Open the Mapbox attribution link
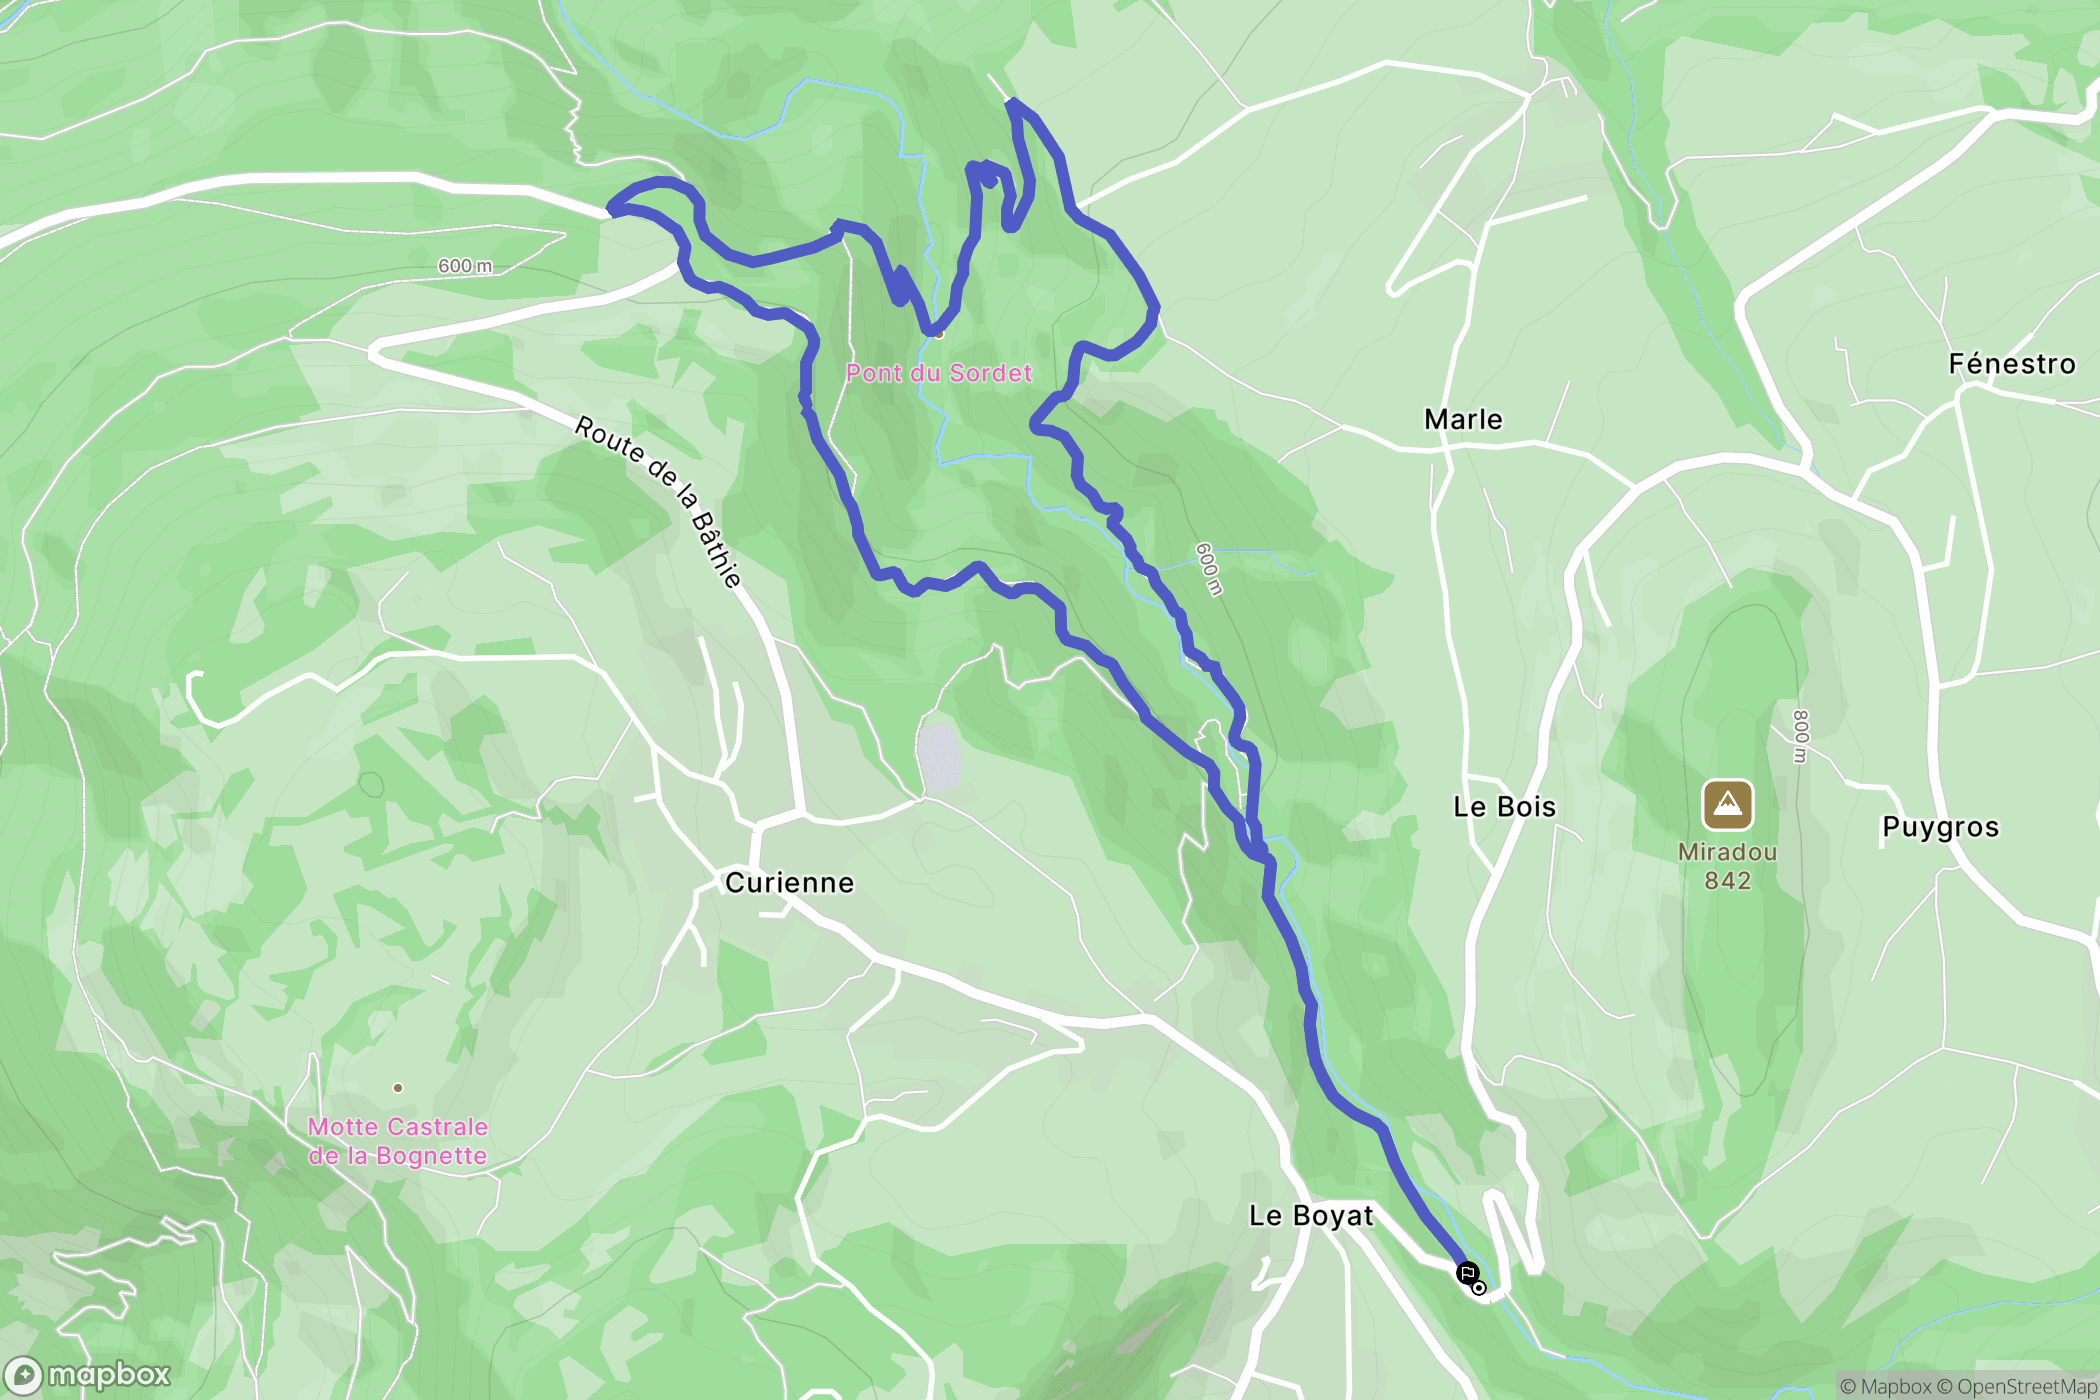 click(1885, 1387)
